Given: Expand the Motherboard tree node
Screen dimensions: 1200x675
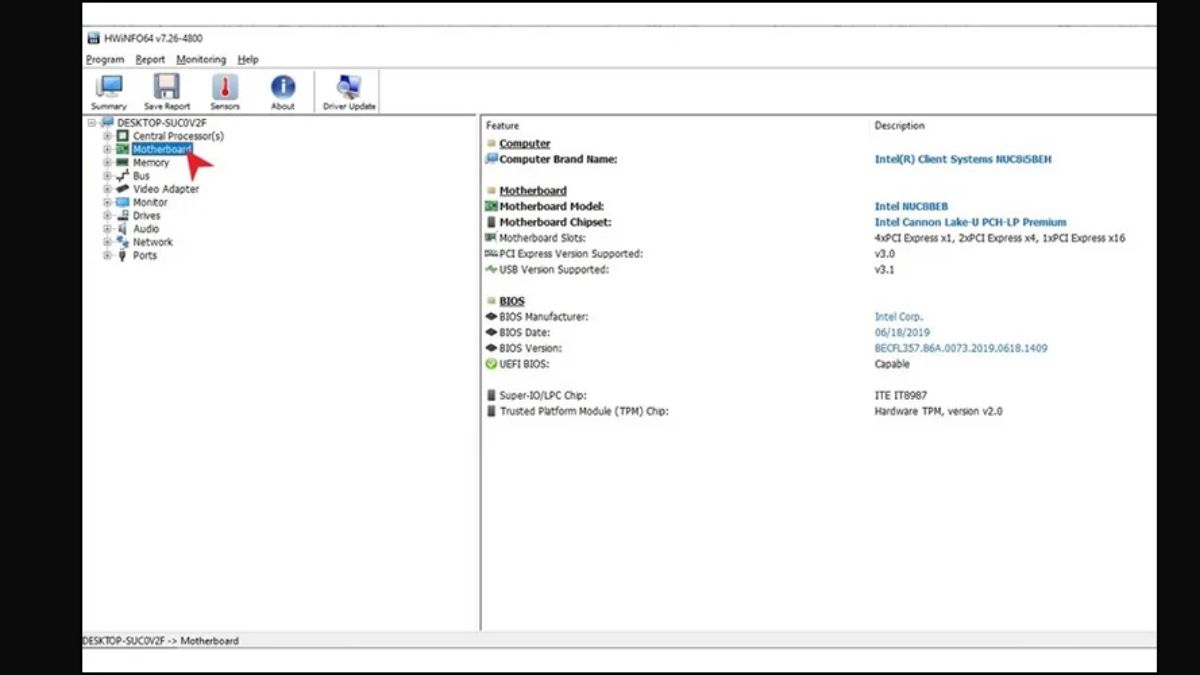Looking at the screenshot, I should click(x=107, y=149).
